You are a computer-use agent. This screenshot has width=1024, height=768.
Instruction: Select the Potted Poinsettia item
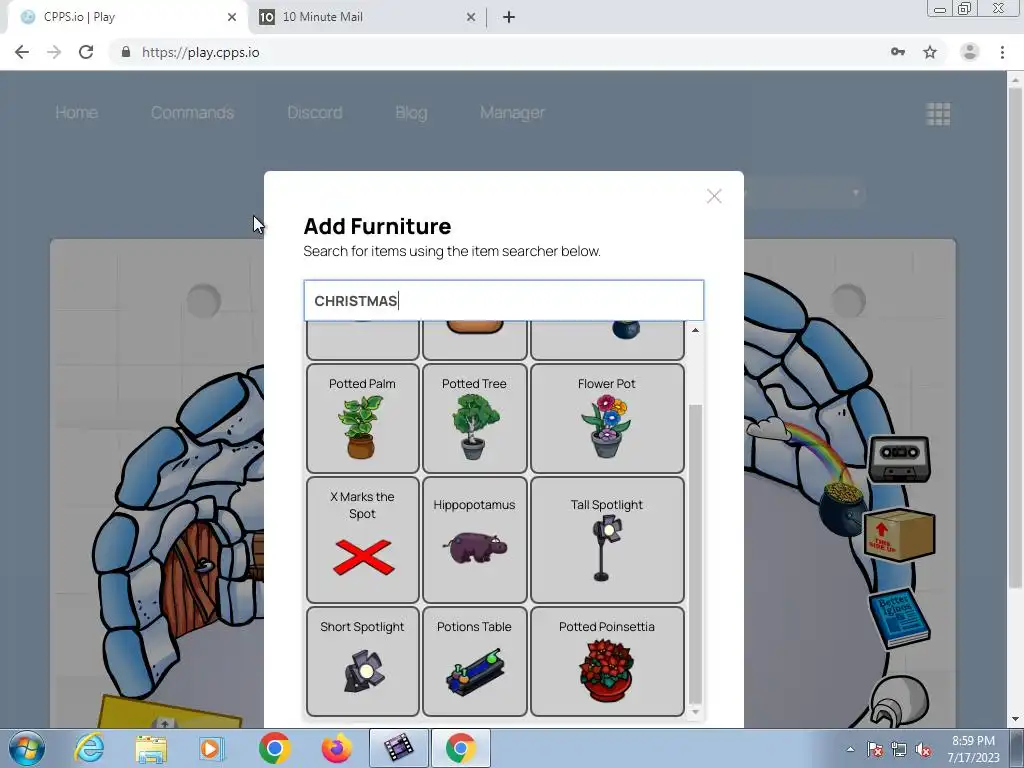pyautogui.click(x=607, y=661)
